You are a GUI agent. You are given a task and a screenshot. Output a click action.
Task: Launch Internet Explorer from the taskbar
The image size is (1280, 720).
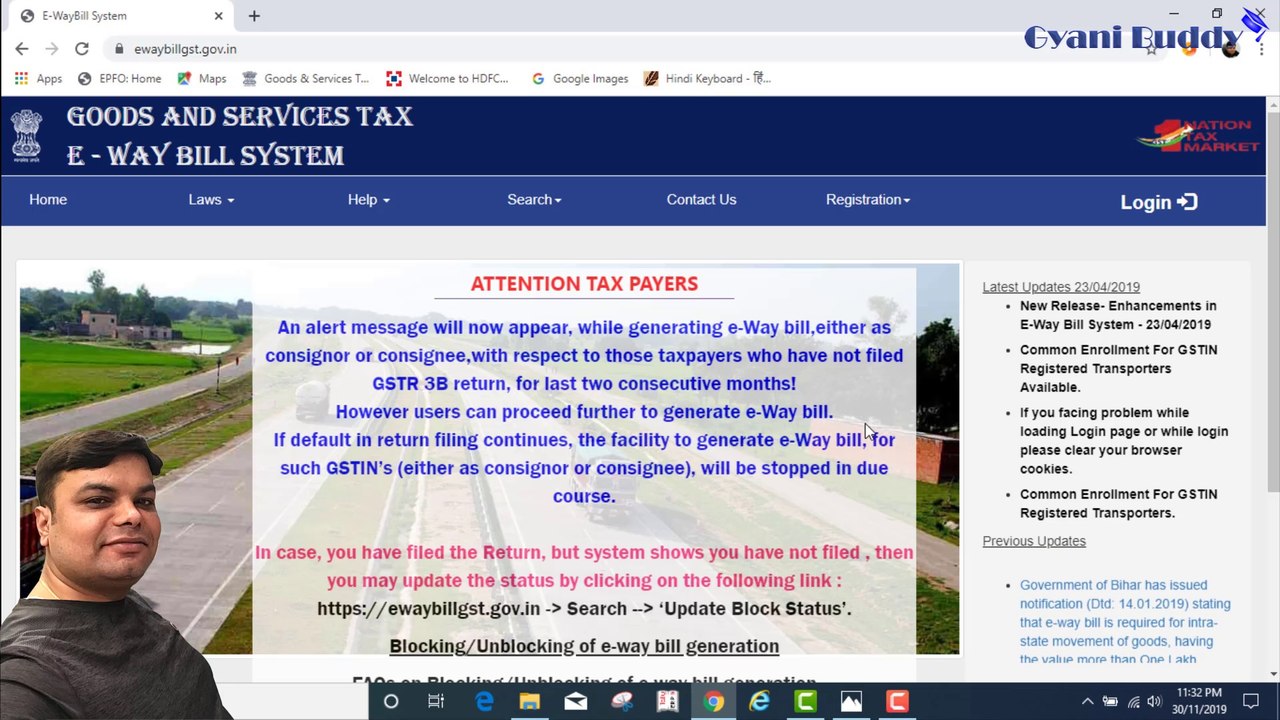(760, 702)
